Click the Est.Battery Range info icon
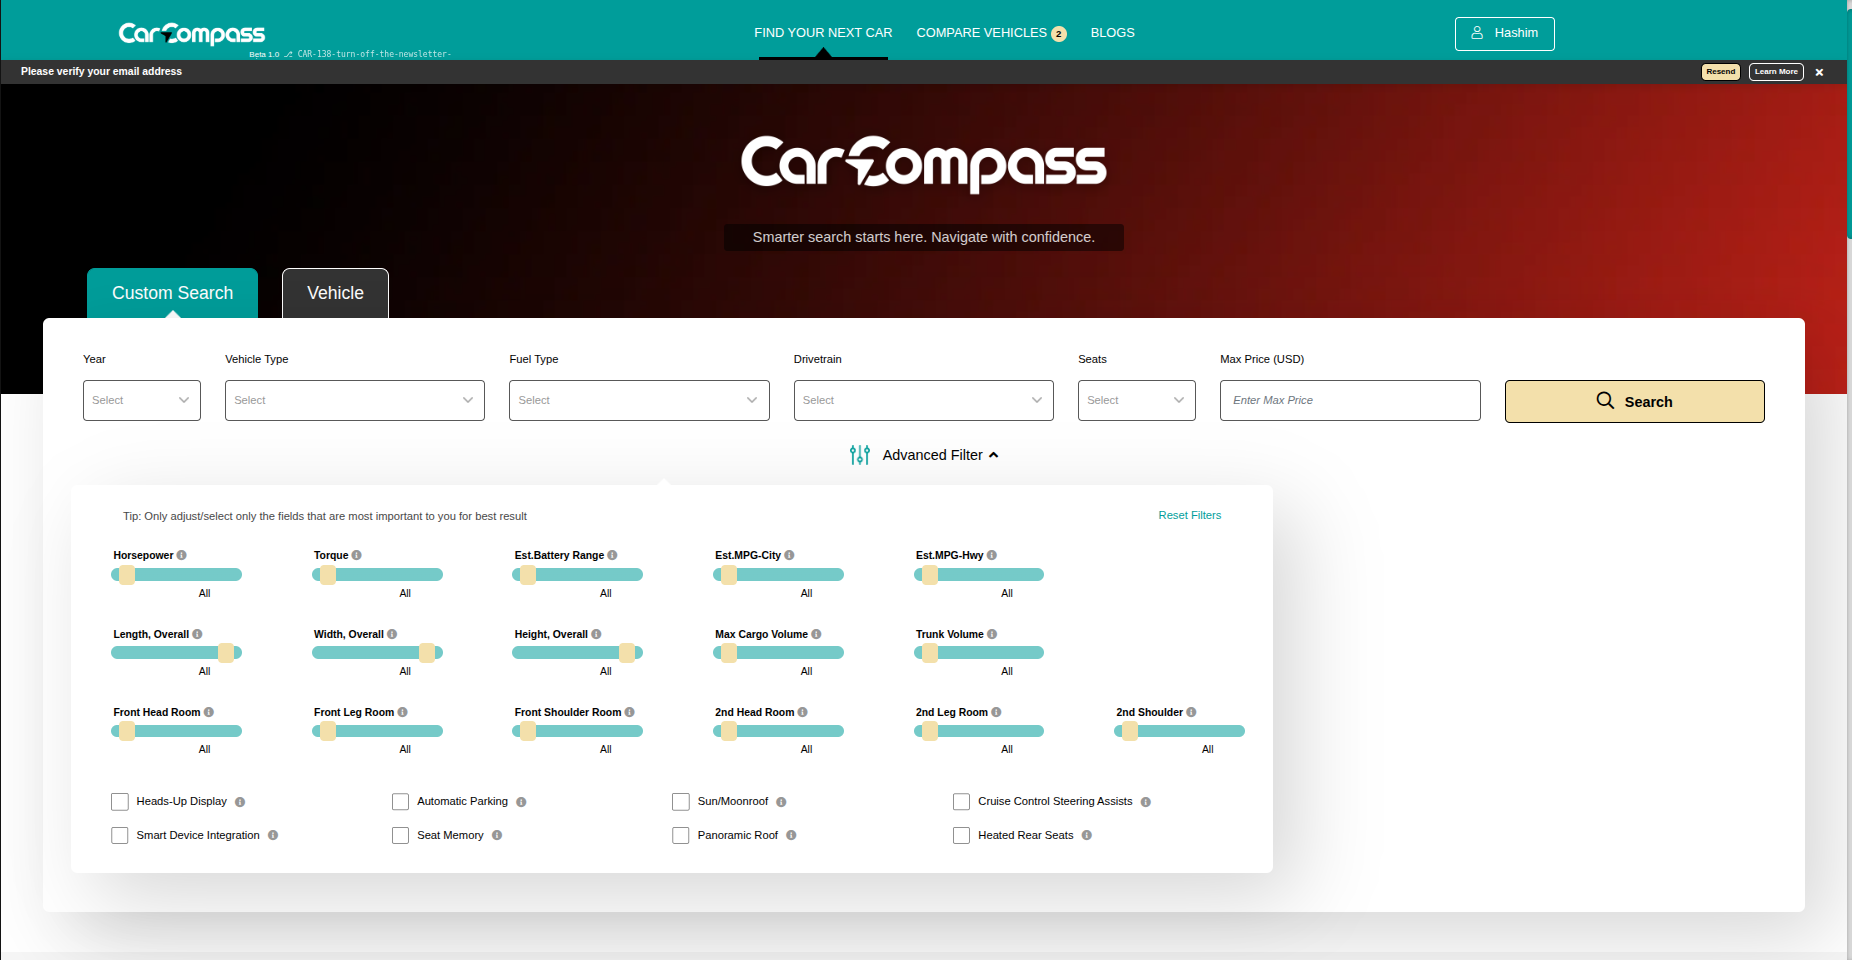The width and height of the screenshot is (1852, 960). (614, 555)
